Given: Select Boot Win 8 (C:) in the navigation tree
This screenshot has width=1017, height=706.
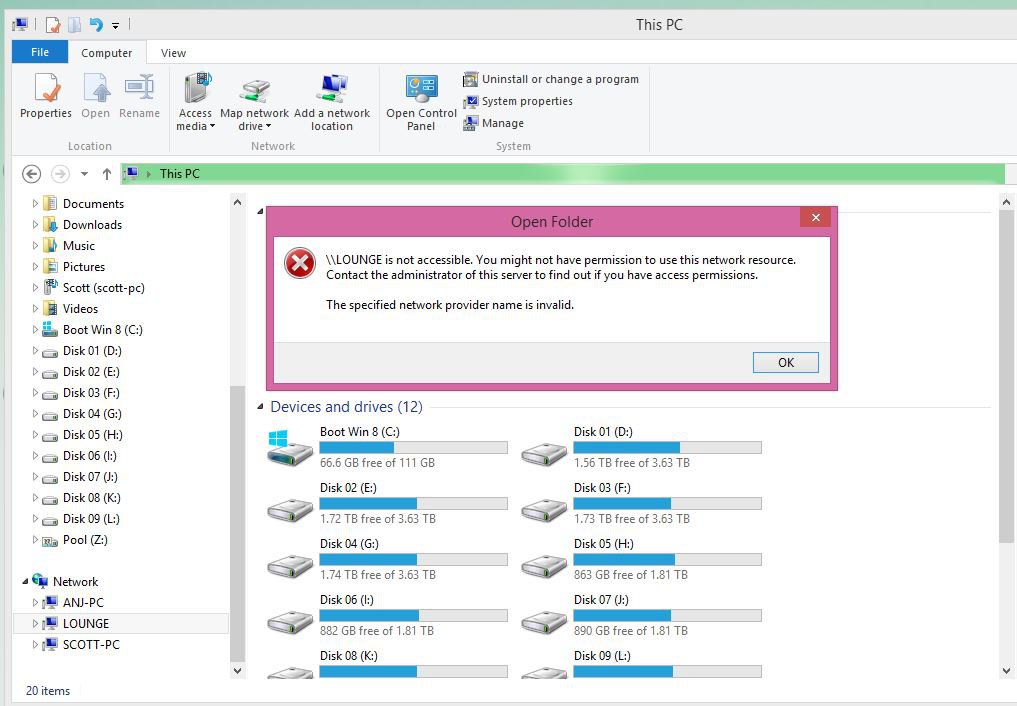Looking at the screenshot, I should tap(102, 329).
